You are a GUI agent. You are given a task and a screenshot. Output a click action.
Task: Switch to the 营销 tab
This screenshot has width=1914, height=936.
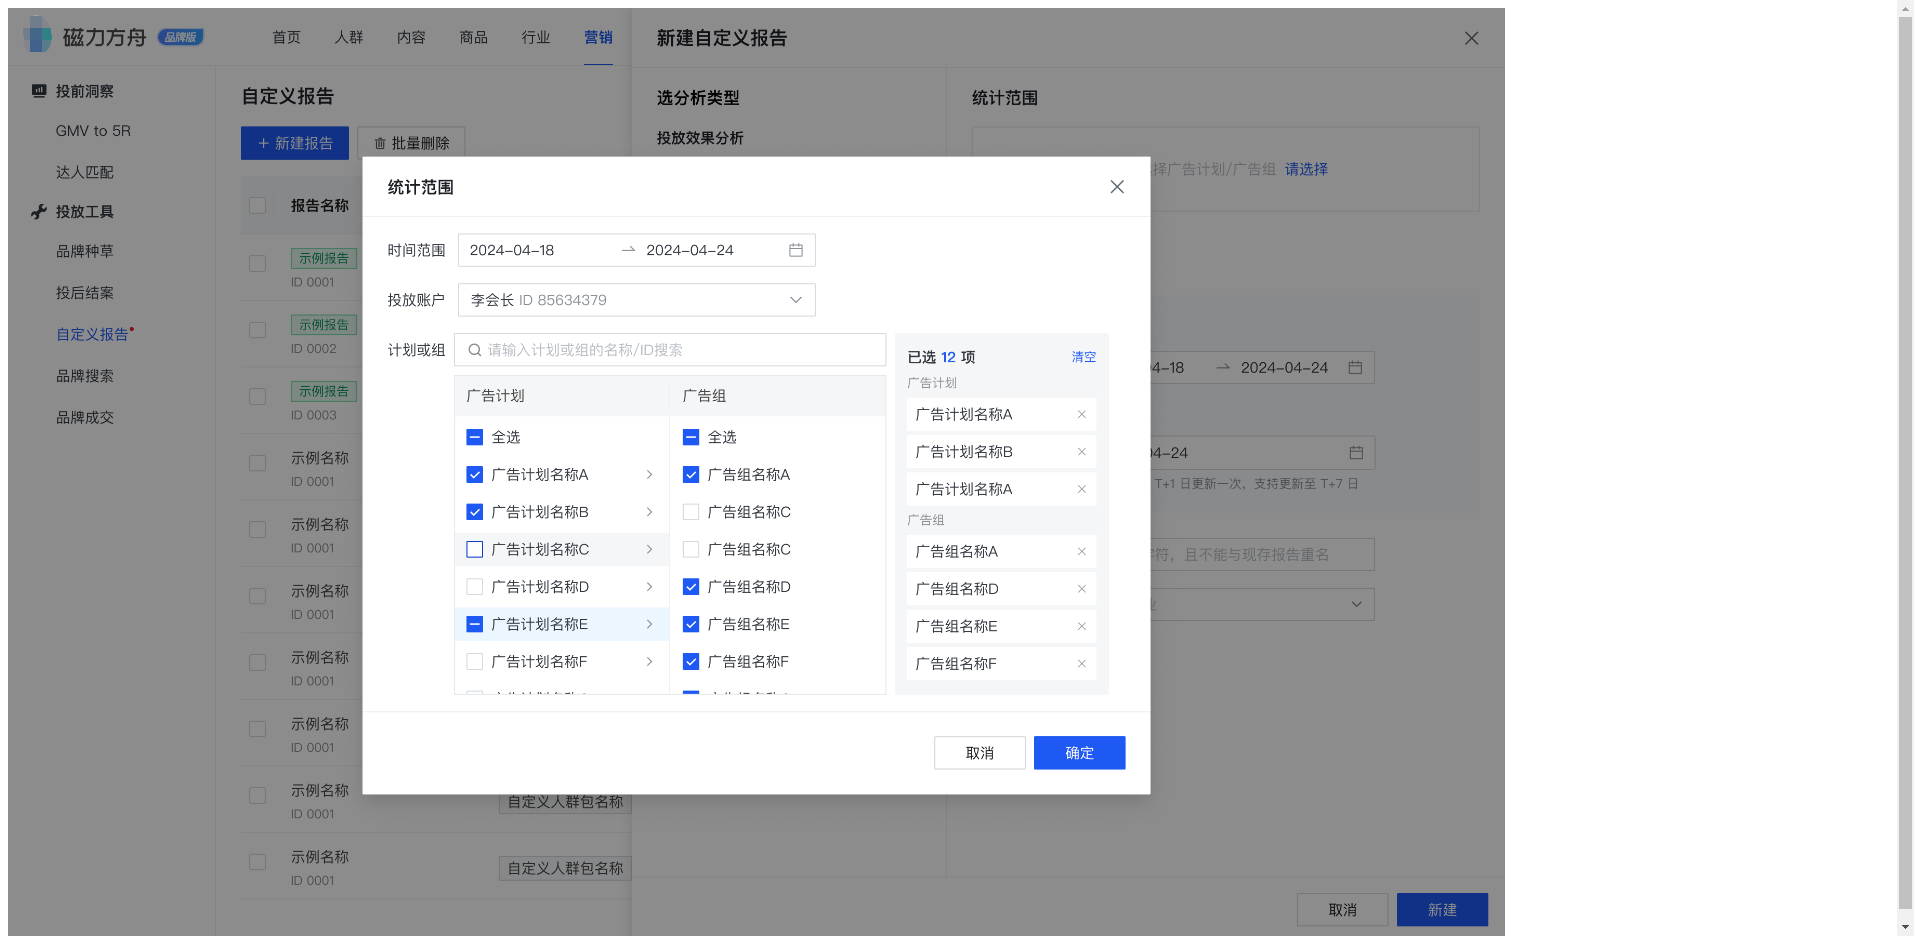point(598,37)
